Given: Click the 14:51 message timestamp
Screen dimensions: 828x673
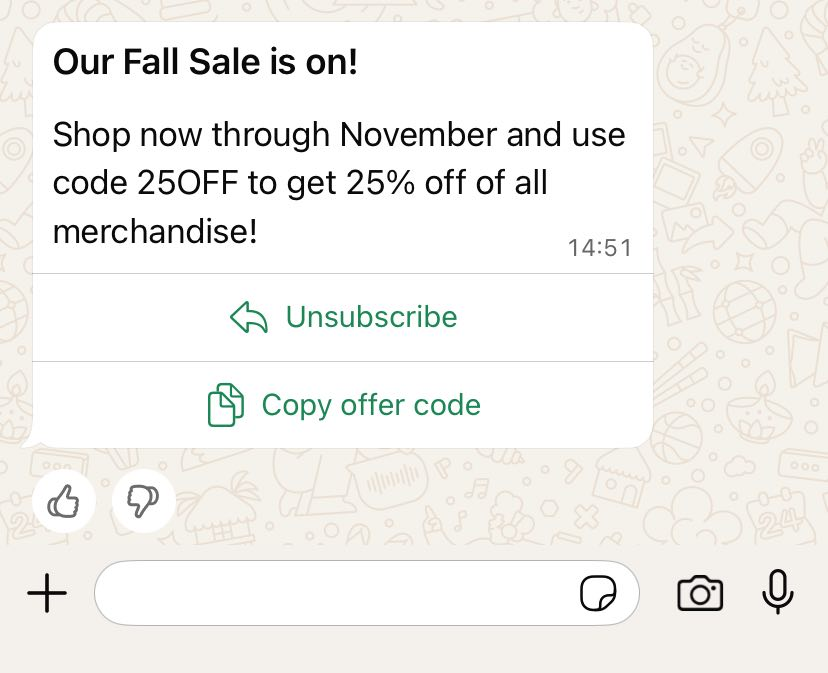Looking at the screenshot, I should click(x=600, y=248).
